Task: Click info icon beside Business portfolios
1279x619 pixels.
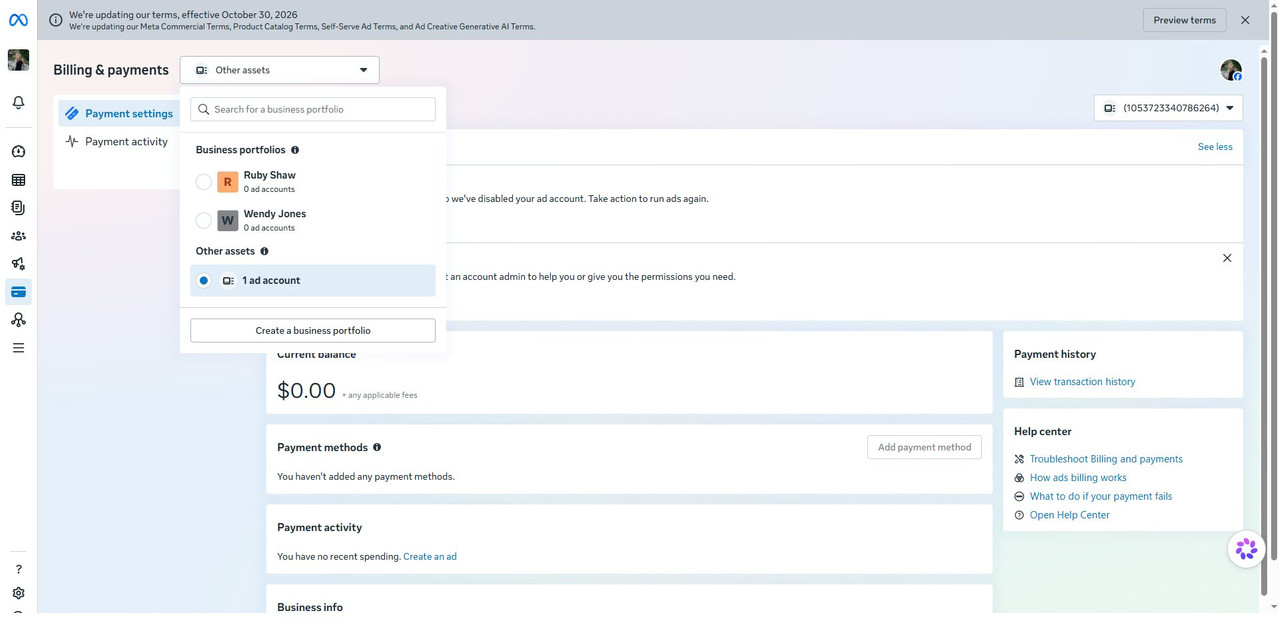Action: 295,150
